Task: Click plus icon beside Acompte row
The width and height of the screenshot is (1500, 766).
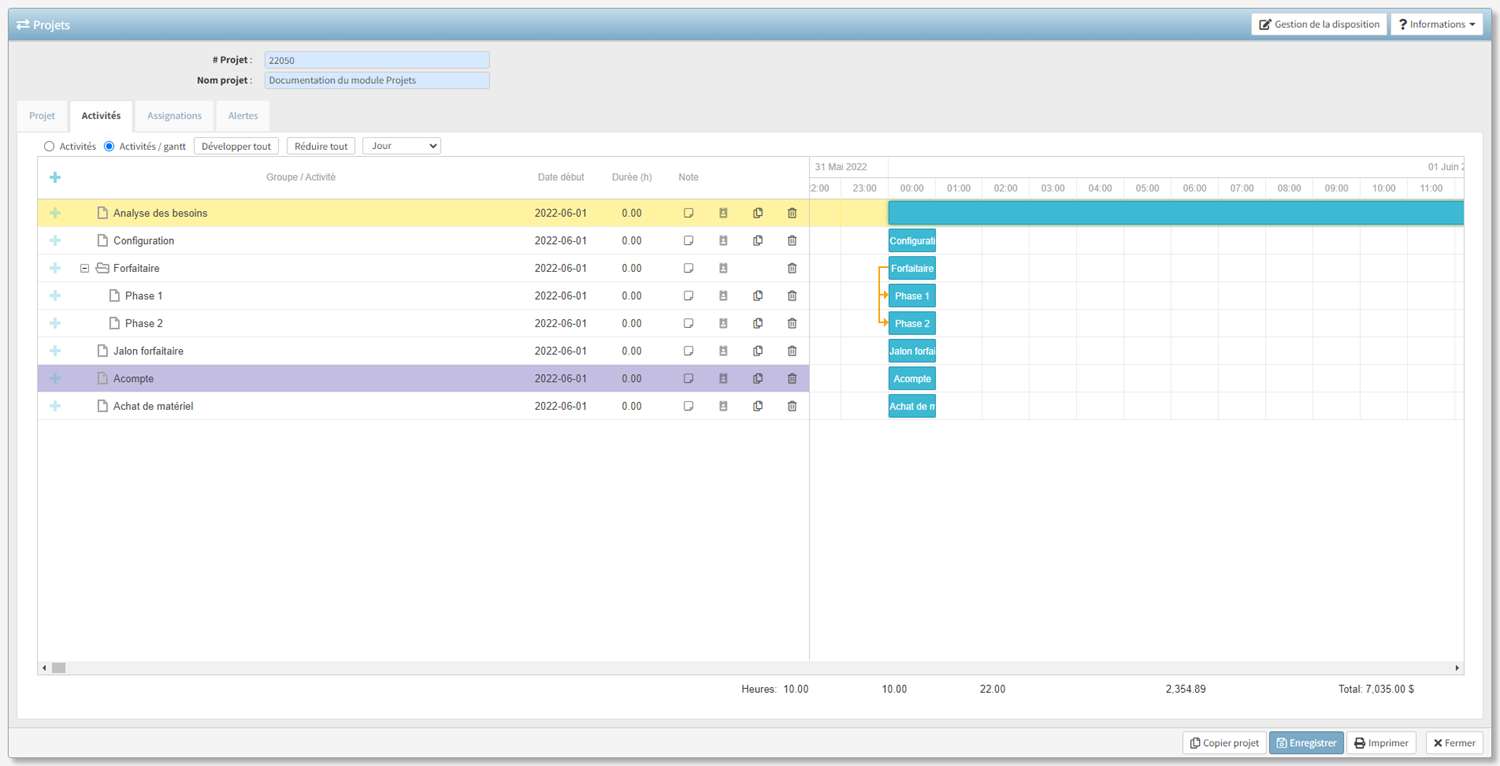Action: (55, 379)
